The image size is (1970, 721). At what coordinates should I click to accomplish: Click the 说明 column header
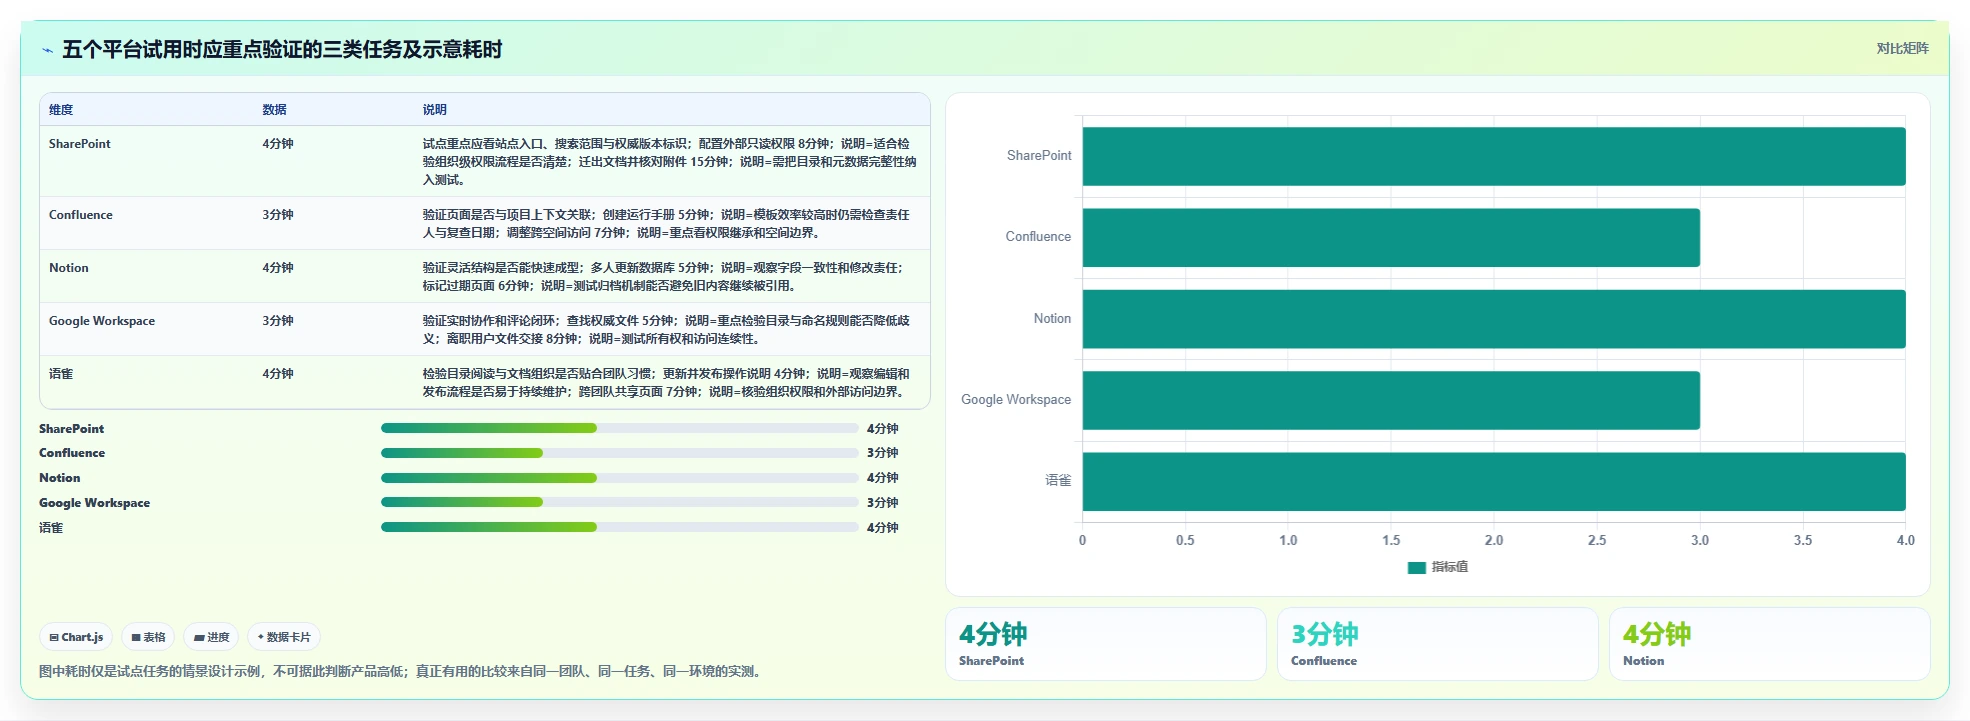point(434,110)
